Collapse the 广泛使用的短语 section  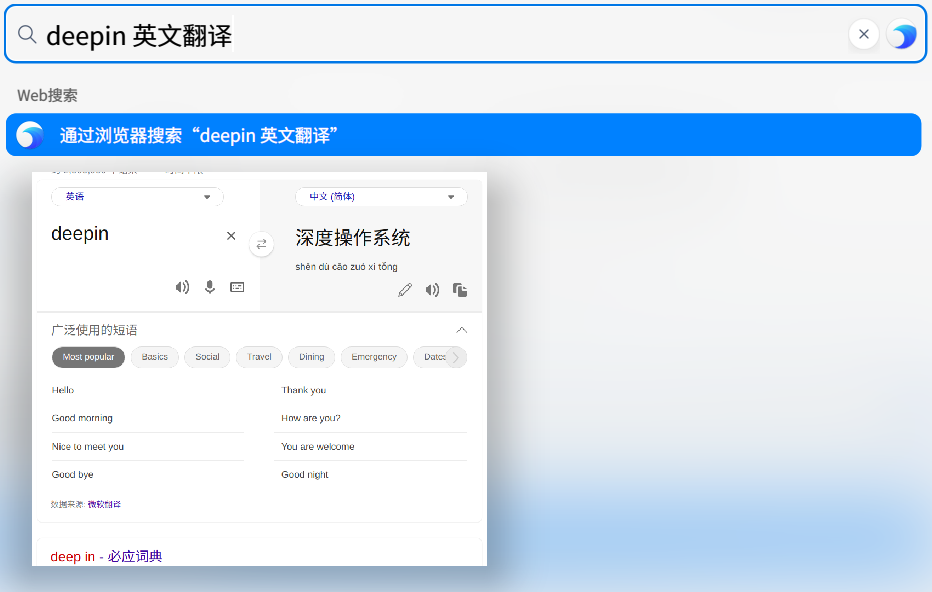pos(461,330)
